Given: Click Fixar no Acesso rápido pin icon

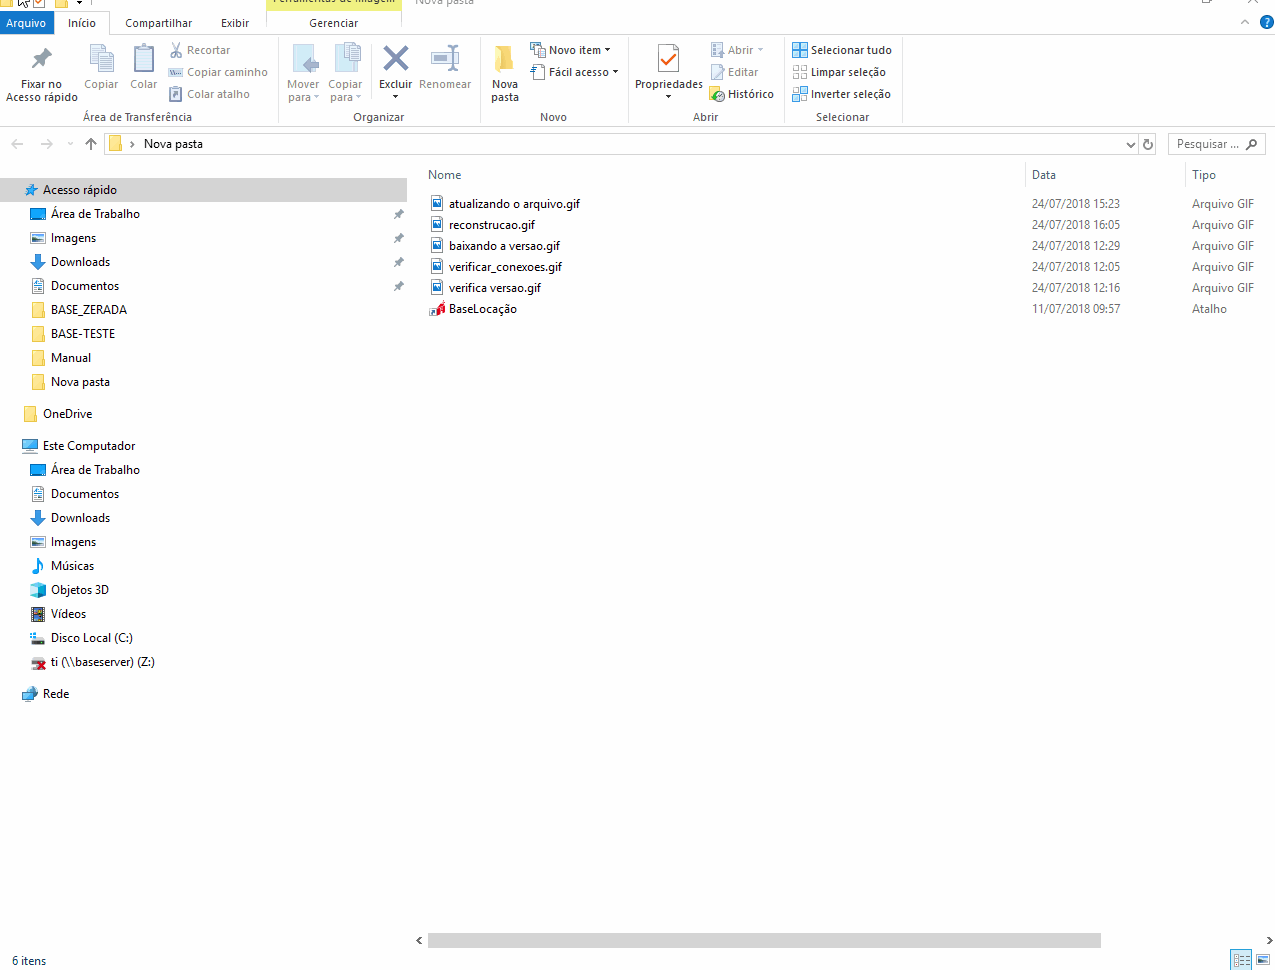Looking at the screenshot, I should tap(41, 60).
